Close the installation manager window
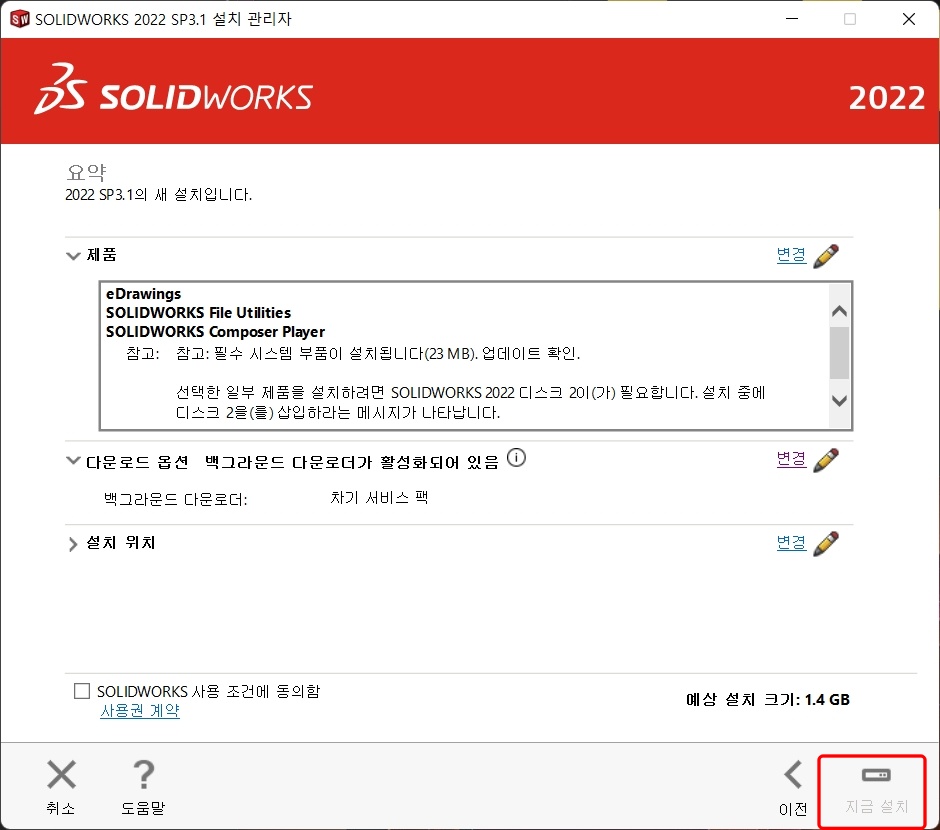 (x=909, y=19)
